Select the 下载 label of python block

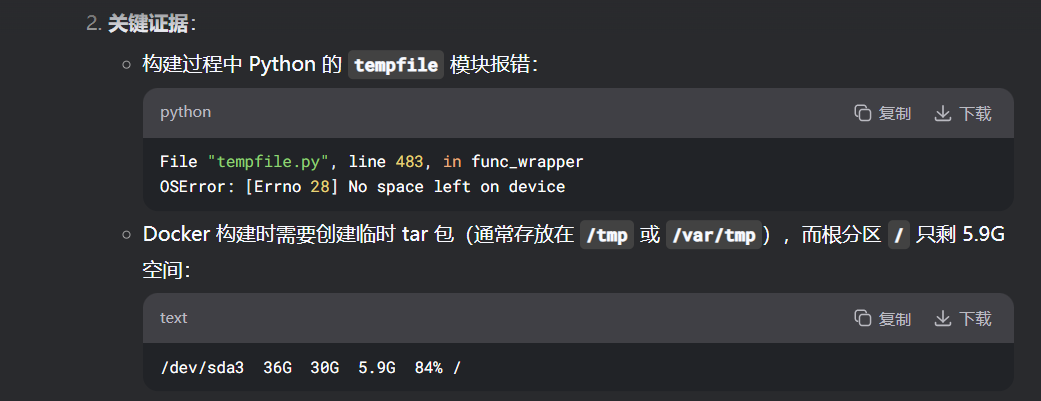[975, 114]
